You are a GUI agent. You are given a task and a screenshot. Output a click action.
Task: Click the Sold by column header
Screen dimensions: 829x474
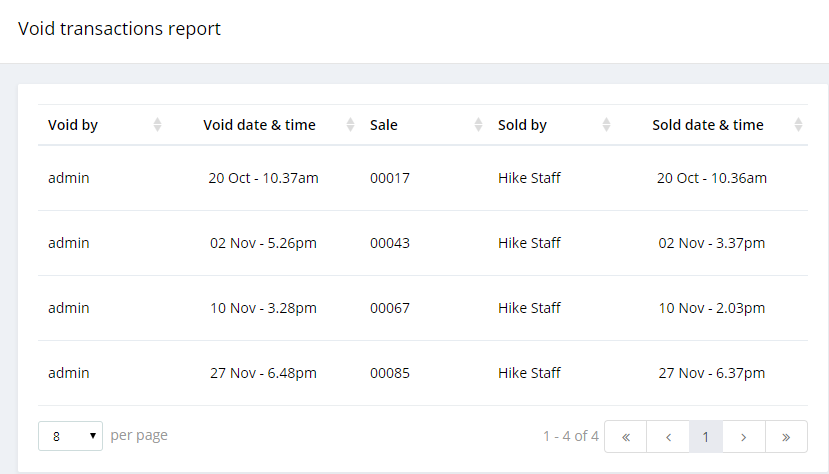click(522, 125)
